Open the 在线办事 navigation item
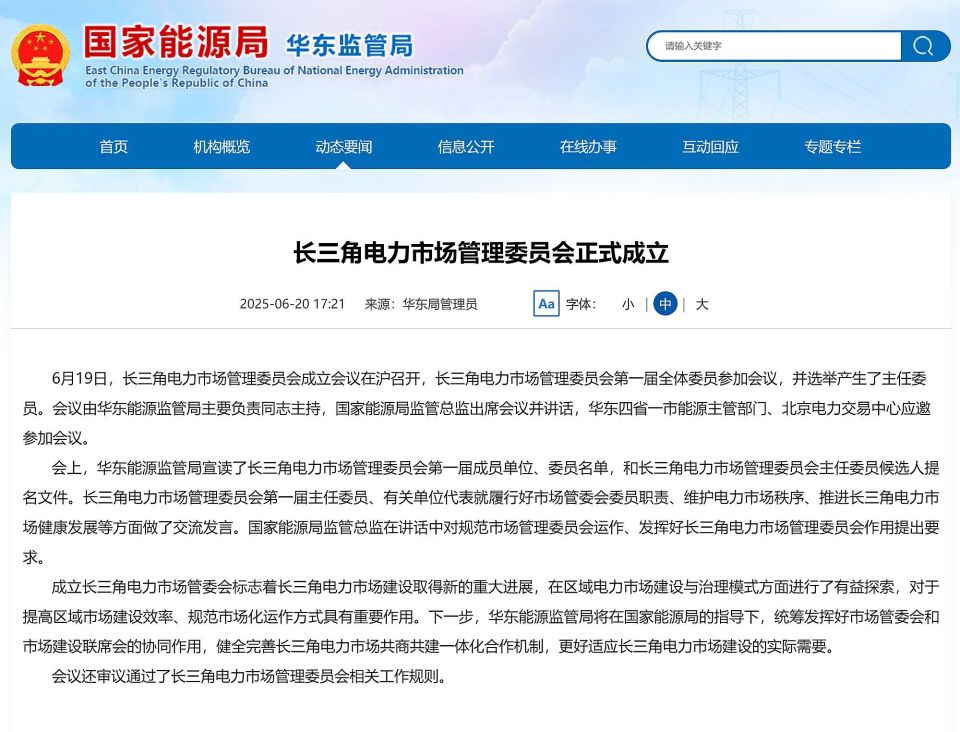 pyautogui.click(x=588, y=147)
